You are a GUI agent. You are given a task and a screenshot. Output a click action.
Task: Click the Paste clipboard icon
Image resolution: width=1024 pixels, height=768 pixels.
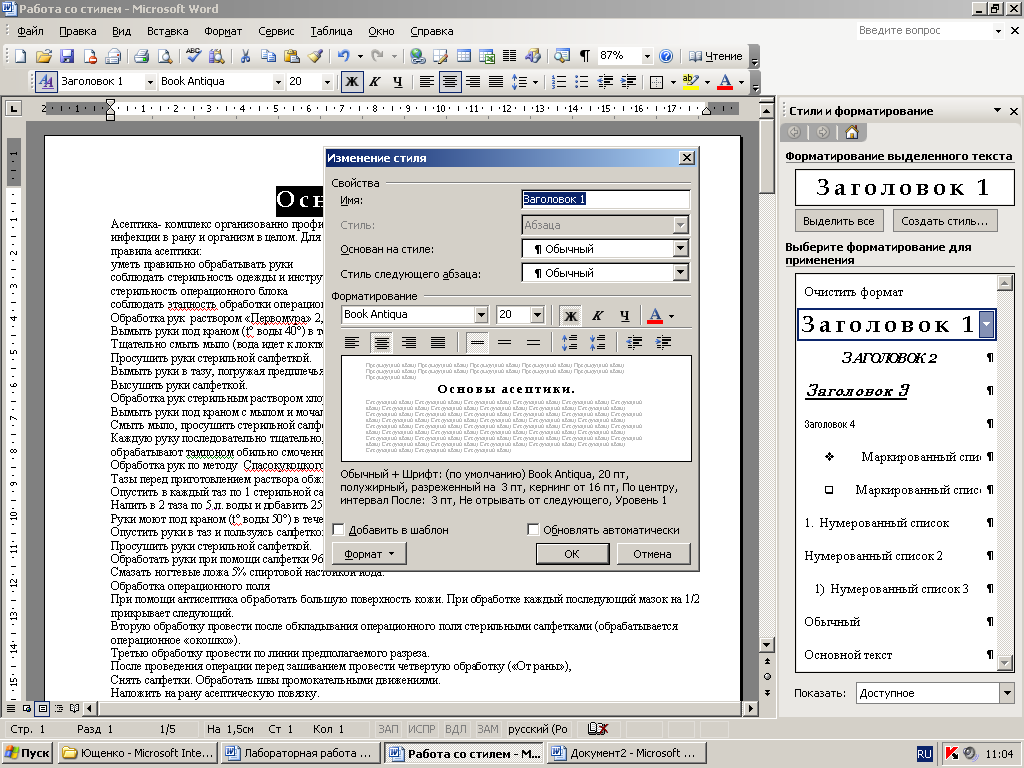(292, 56)
